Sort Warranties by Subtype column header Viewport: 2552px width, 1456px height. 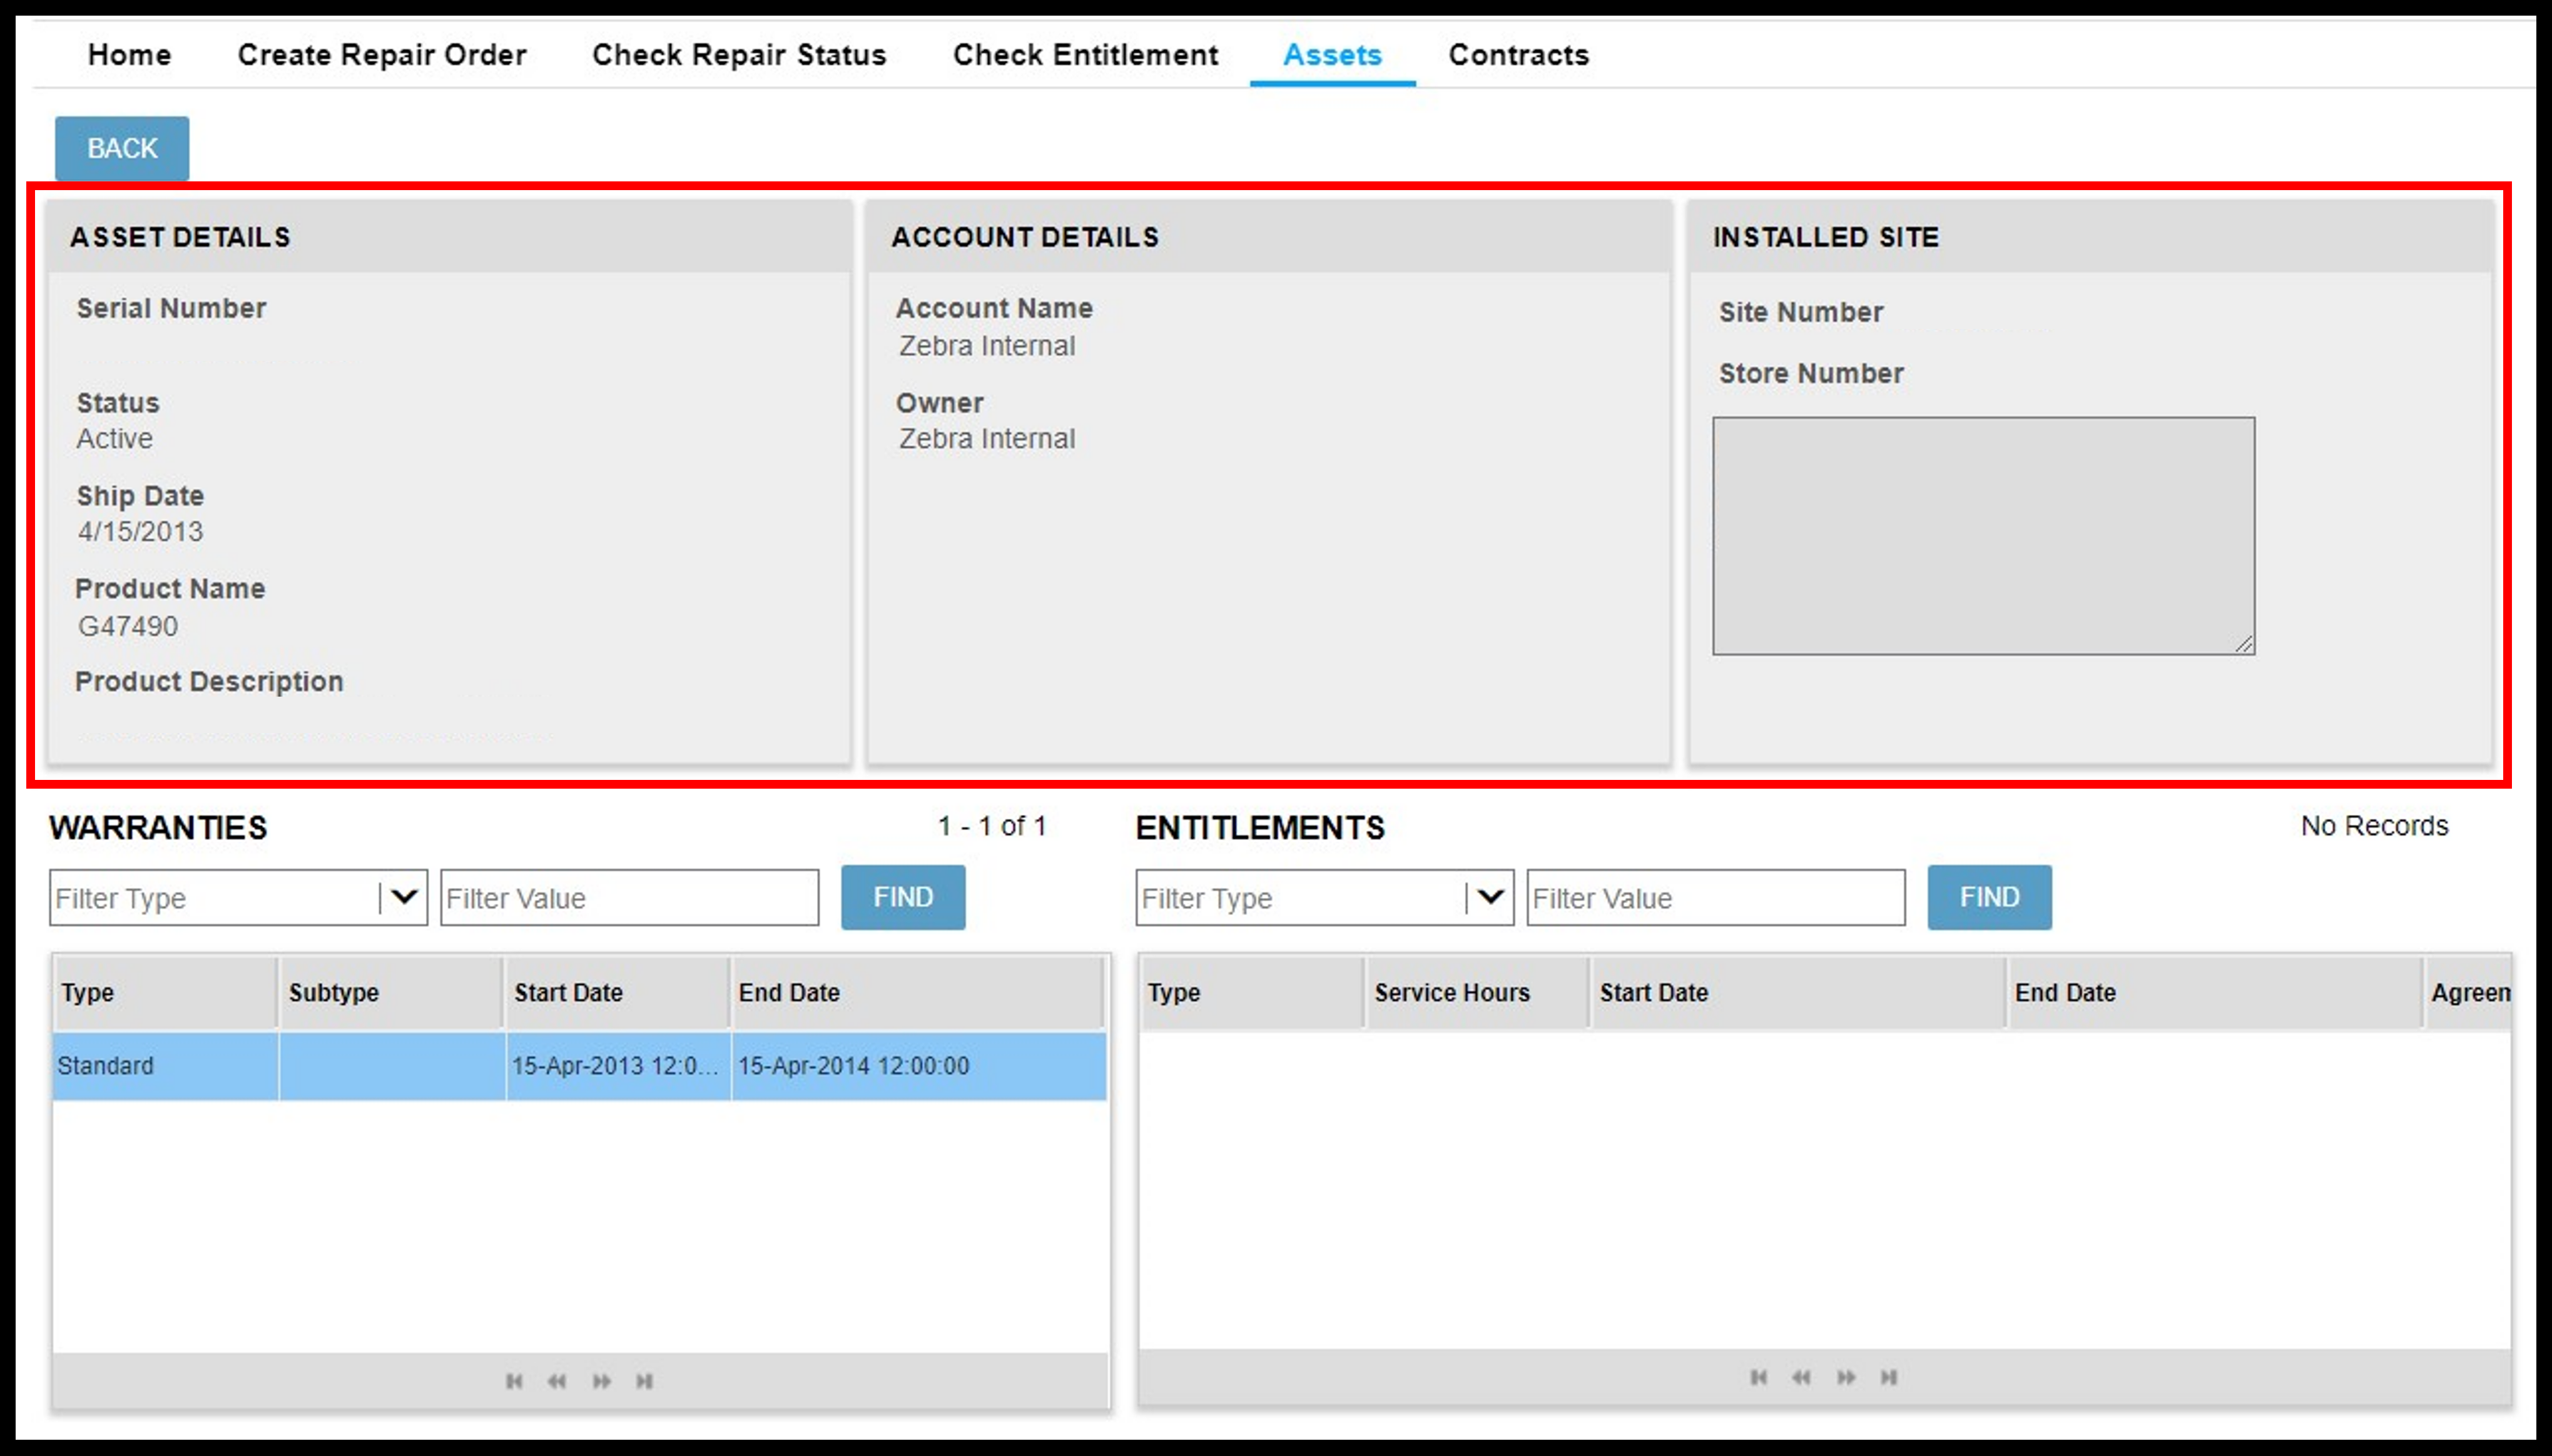point(390,992)
